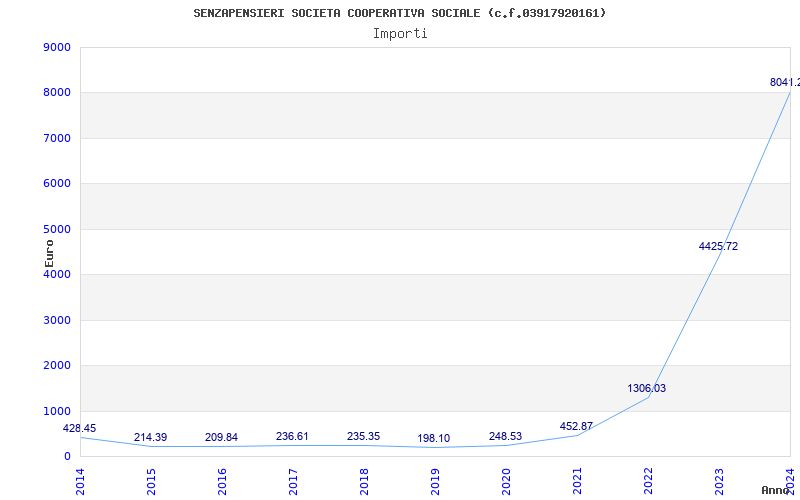Click the 235.35 data label
Screen dimensions: 800x500
click(363, 436)
